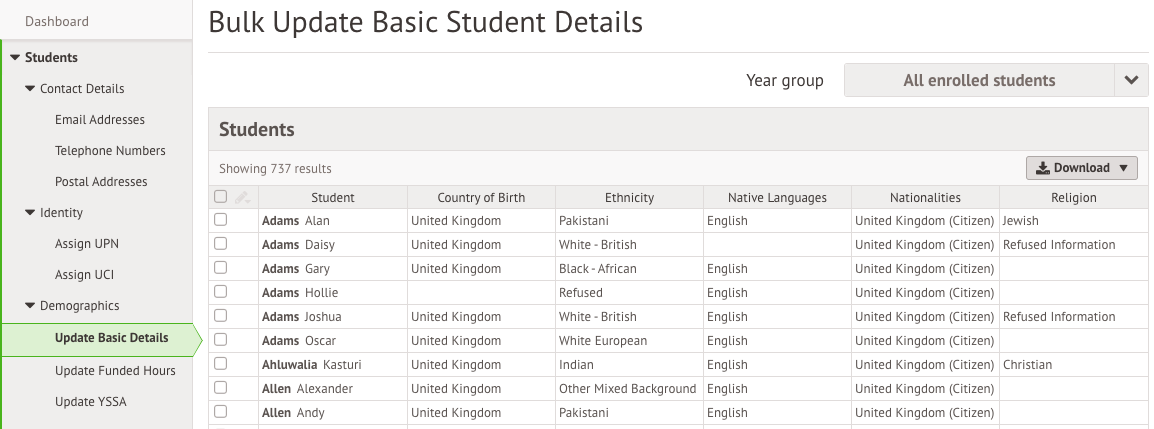Collapse the Students section triangle
1154x429 pixels.
click(x=15, y=57)
